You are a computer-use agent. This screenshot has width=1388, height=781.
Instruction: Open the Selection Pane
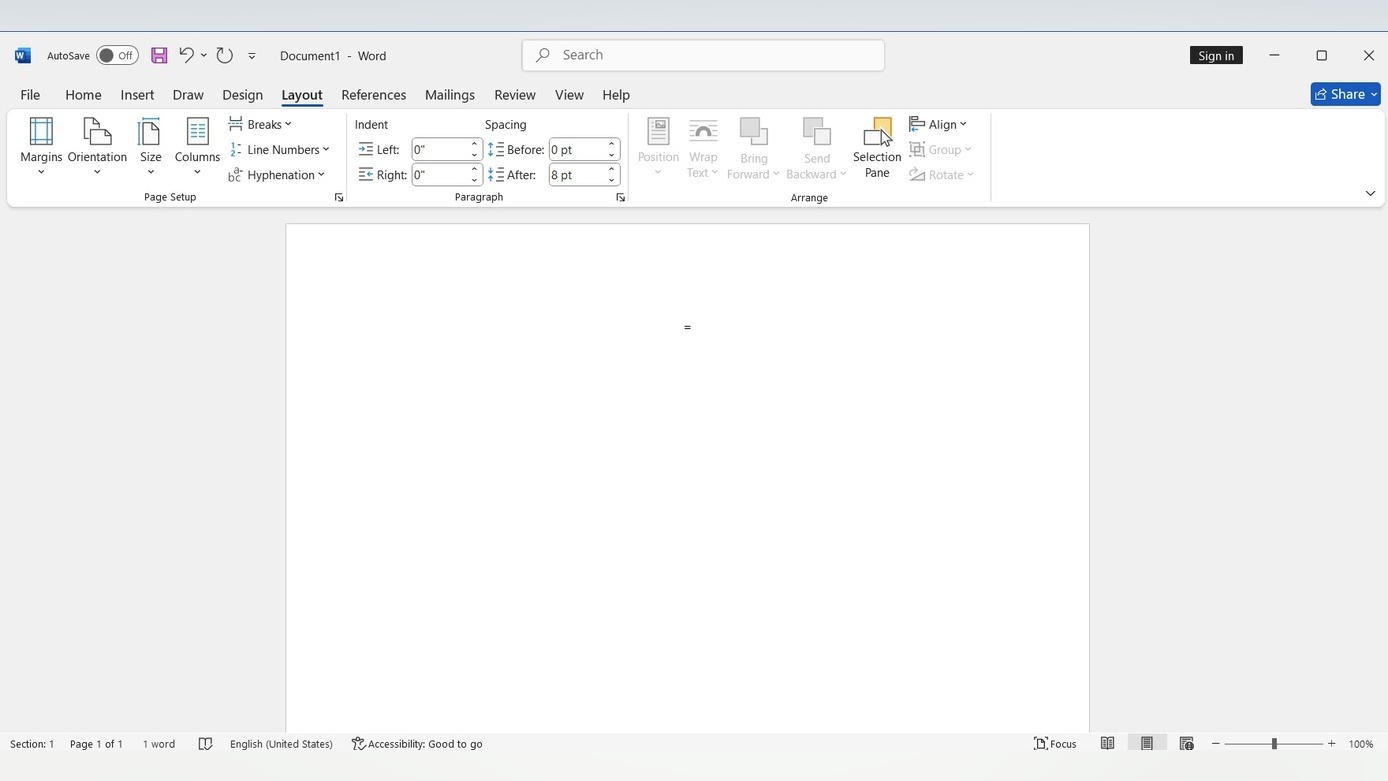click(877, 147)
